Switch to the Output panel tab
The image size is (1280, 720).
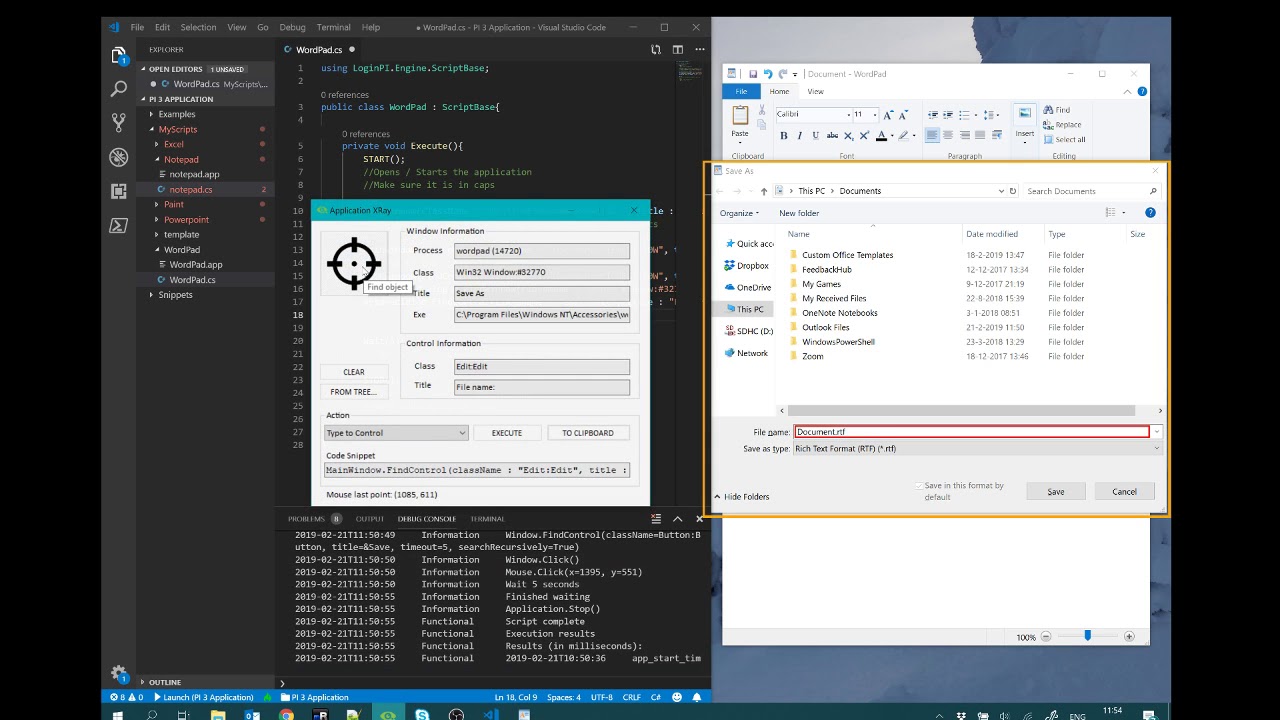point(369,519)
